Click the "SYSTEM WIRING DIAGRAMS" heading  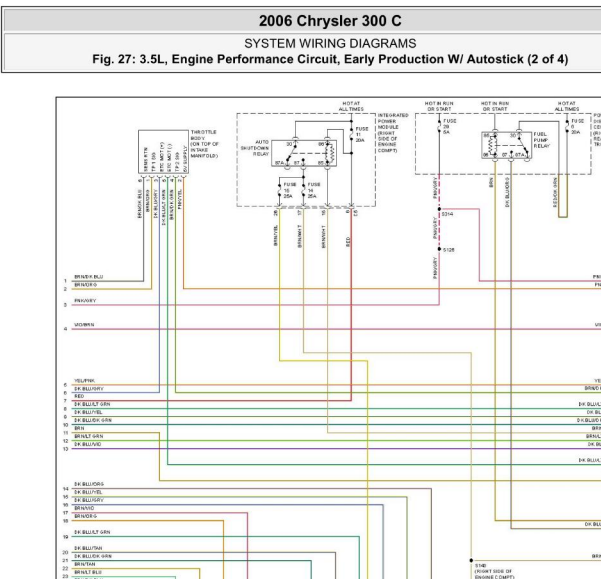[330, 43]
